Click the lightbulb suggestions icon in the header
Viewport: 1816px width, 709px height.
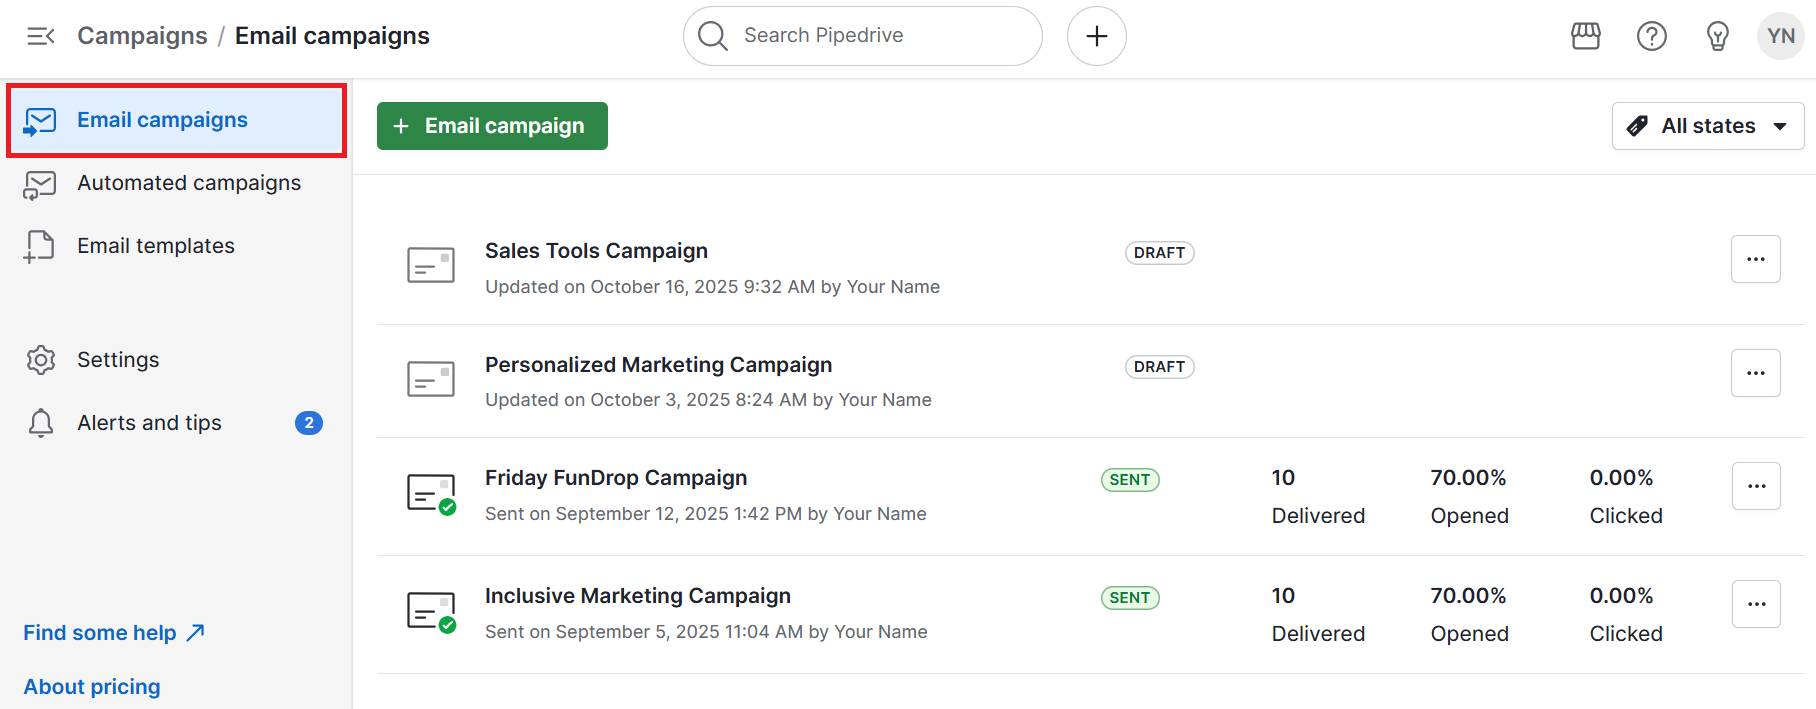pyautogui.click(x=1717, y=36)
